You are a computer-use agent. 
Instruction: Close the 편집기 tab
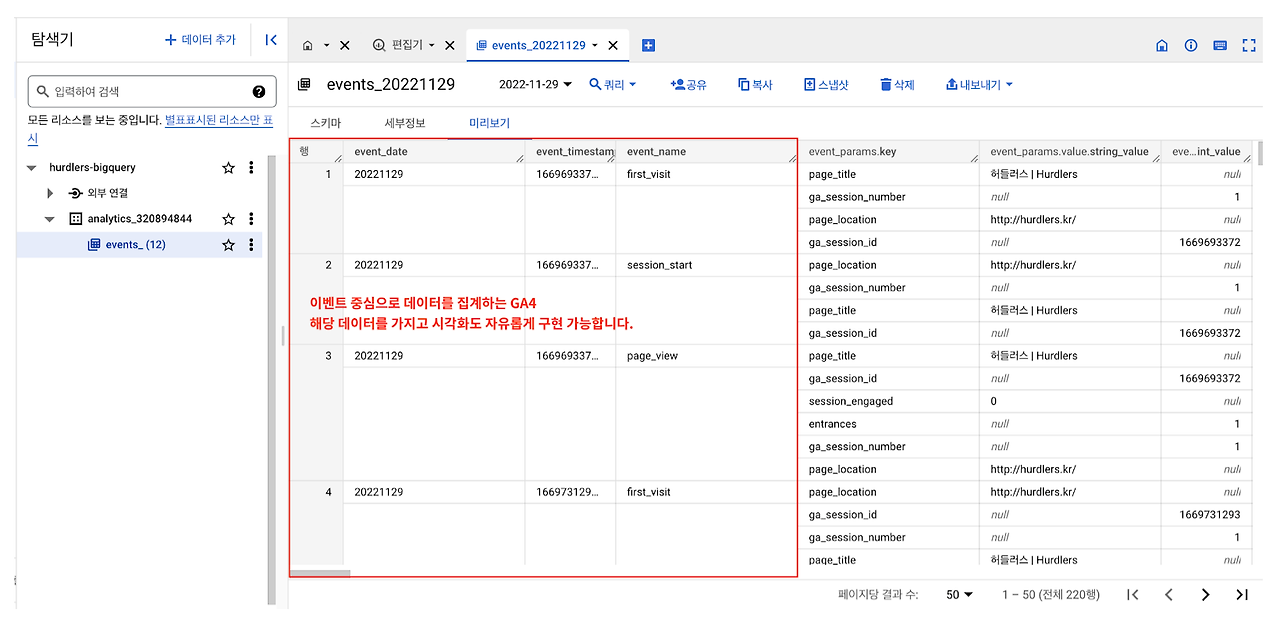(x=450, y=45)
